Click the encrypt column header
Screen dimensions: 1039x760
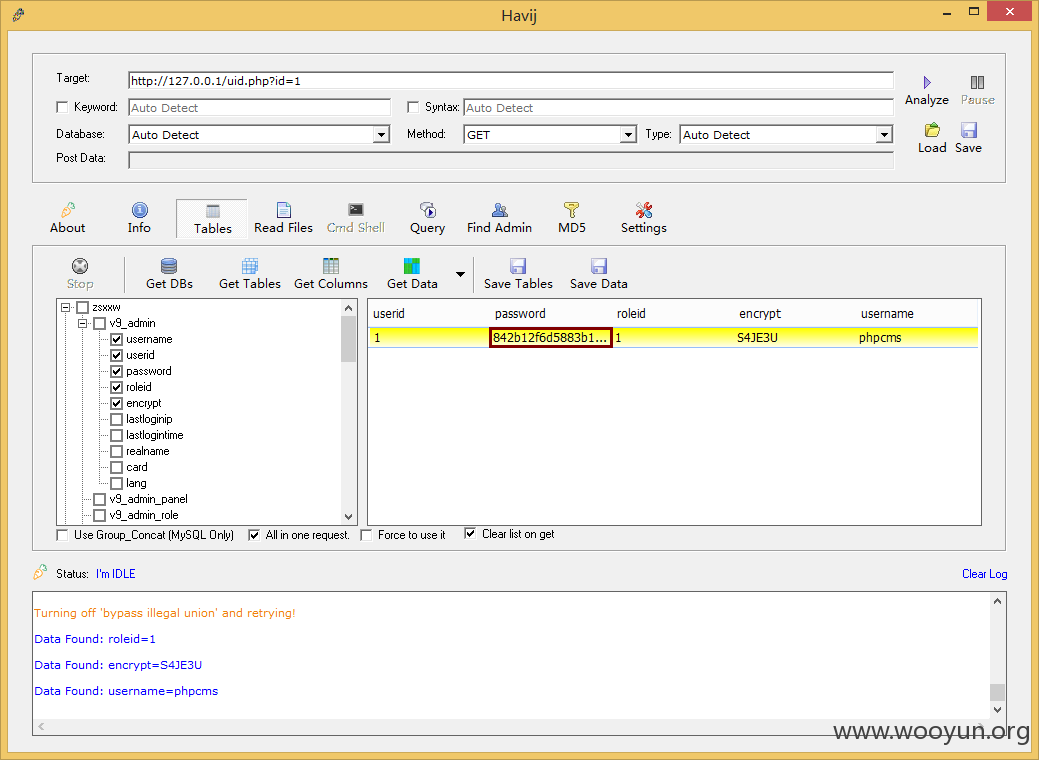coord(760,314)
